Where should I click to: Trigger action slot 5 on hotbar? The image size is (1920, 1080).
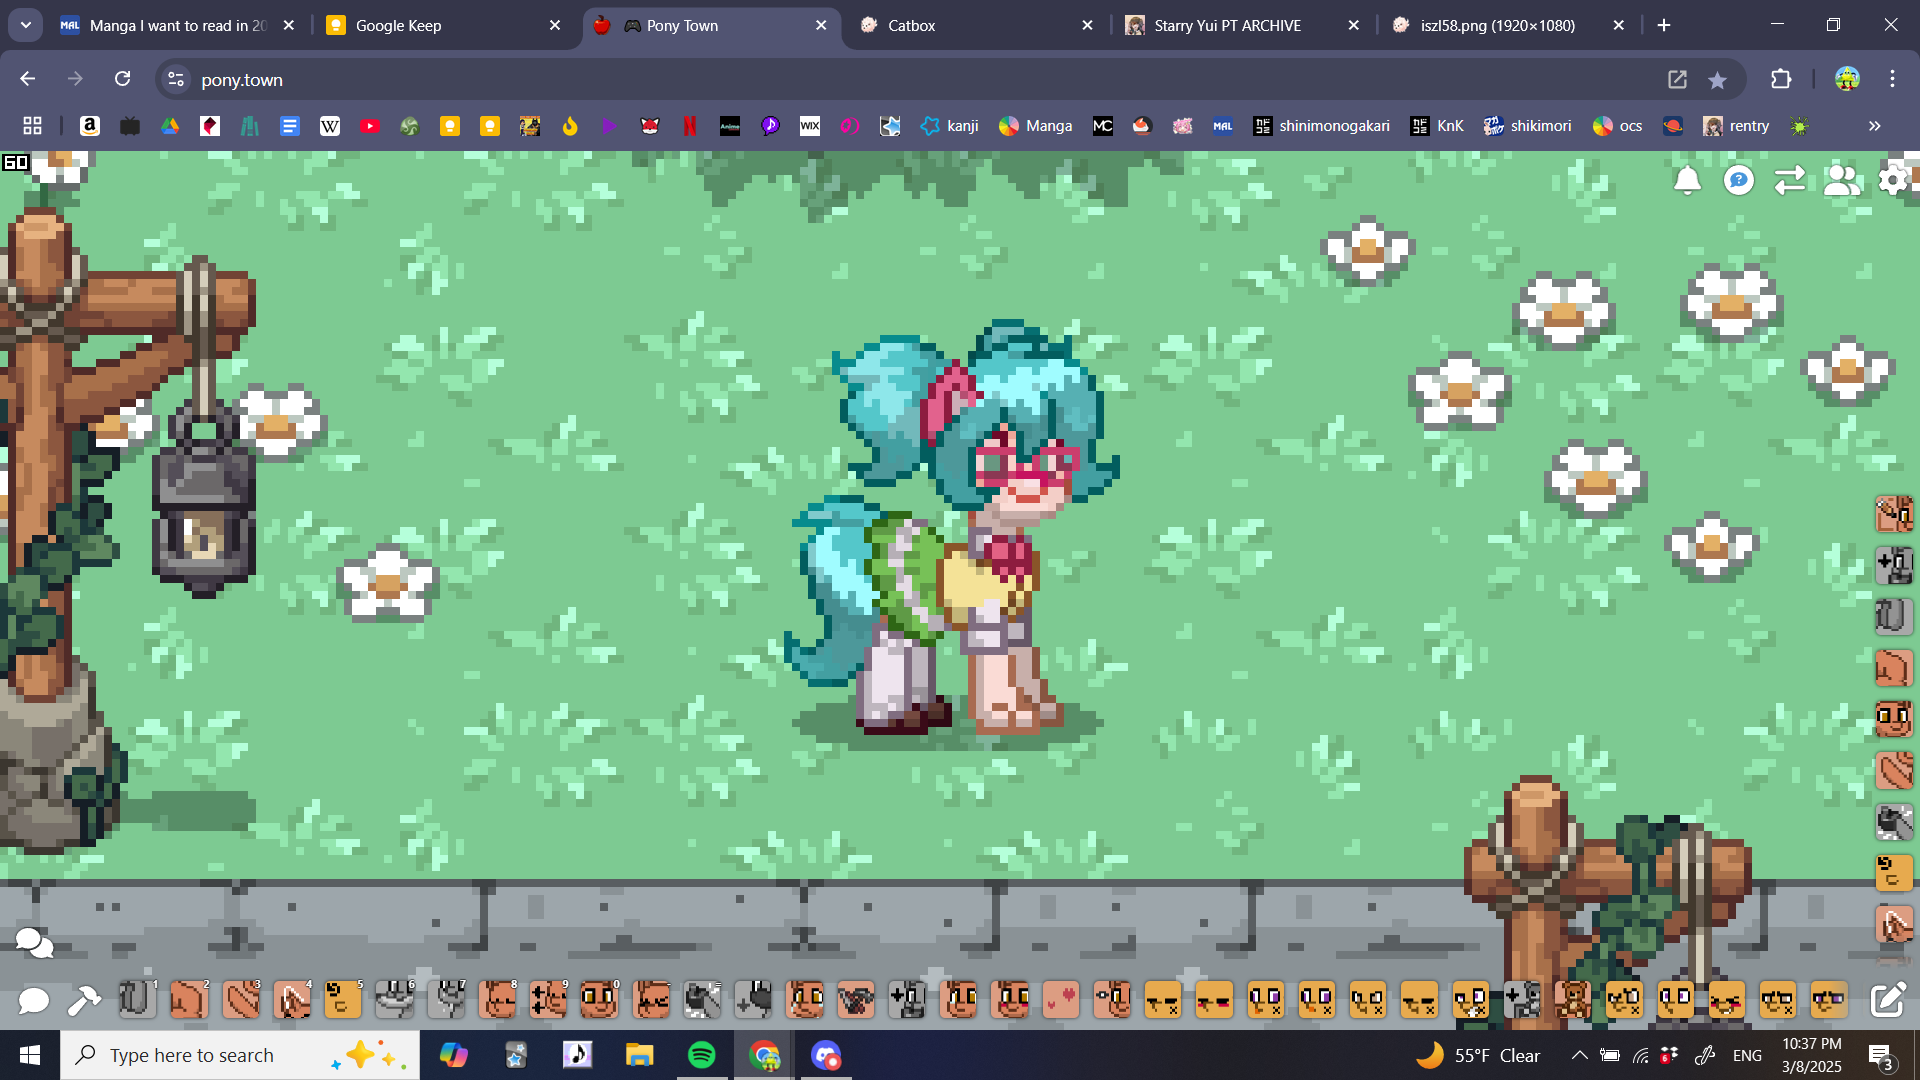343,999
